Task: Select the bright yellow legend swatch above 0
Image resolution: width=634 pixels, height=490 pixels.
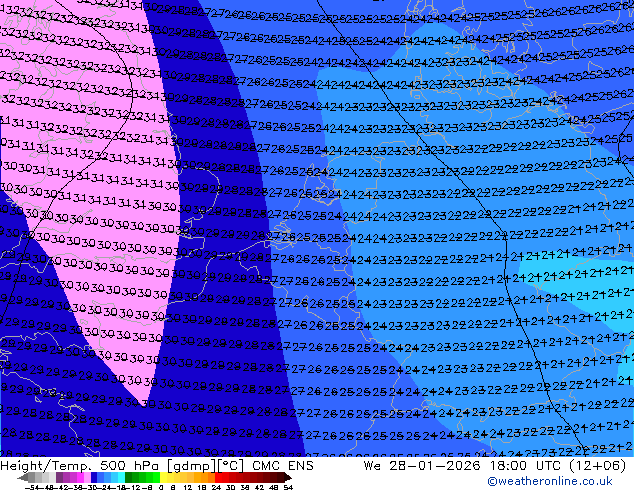Action: 163,478
